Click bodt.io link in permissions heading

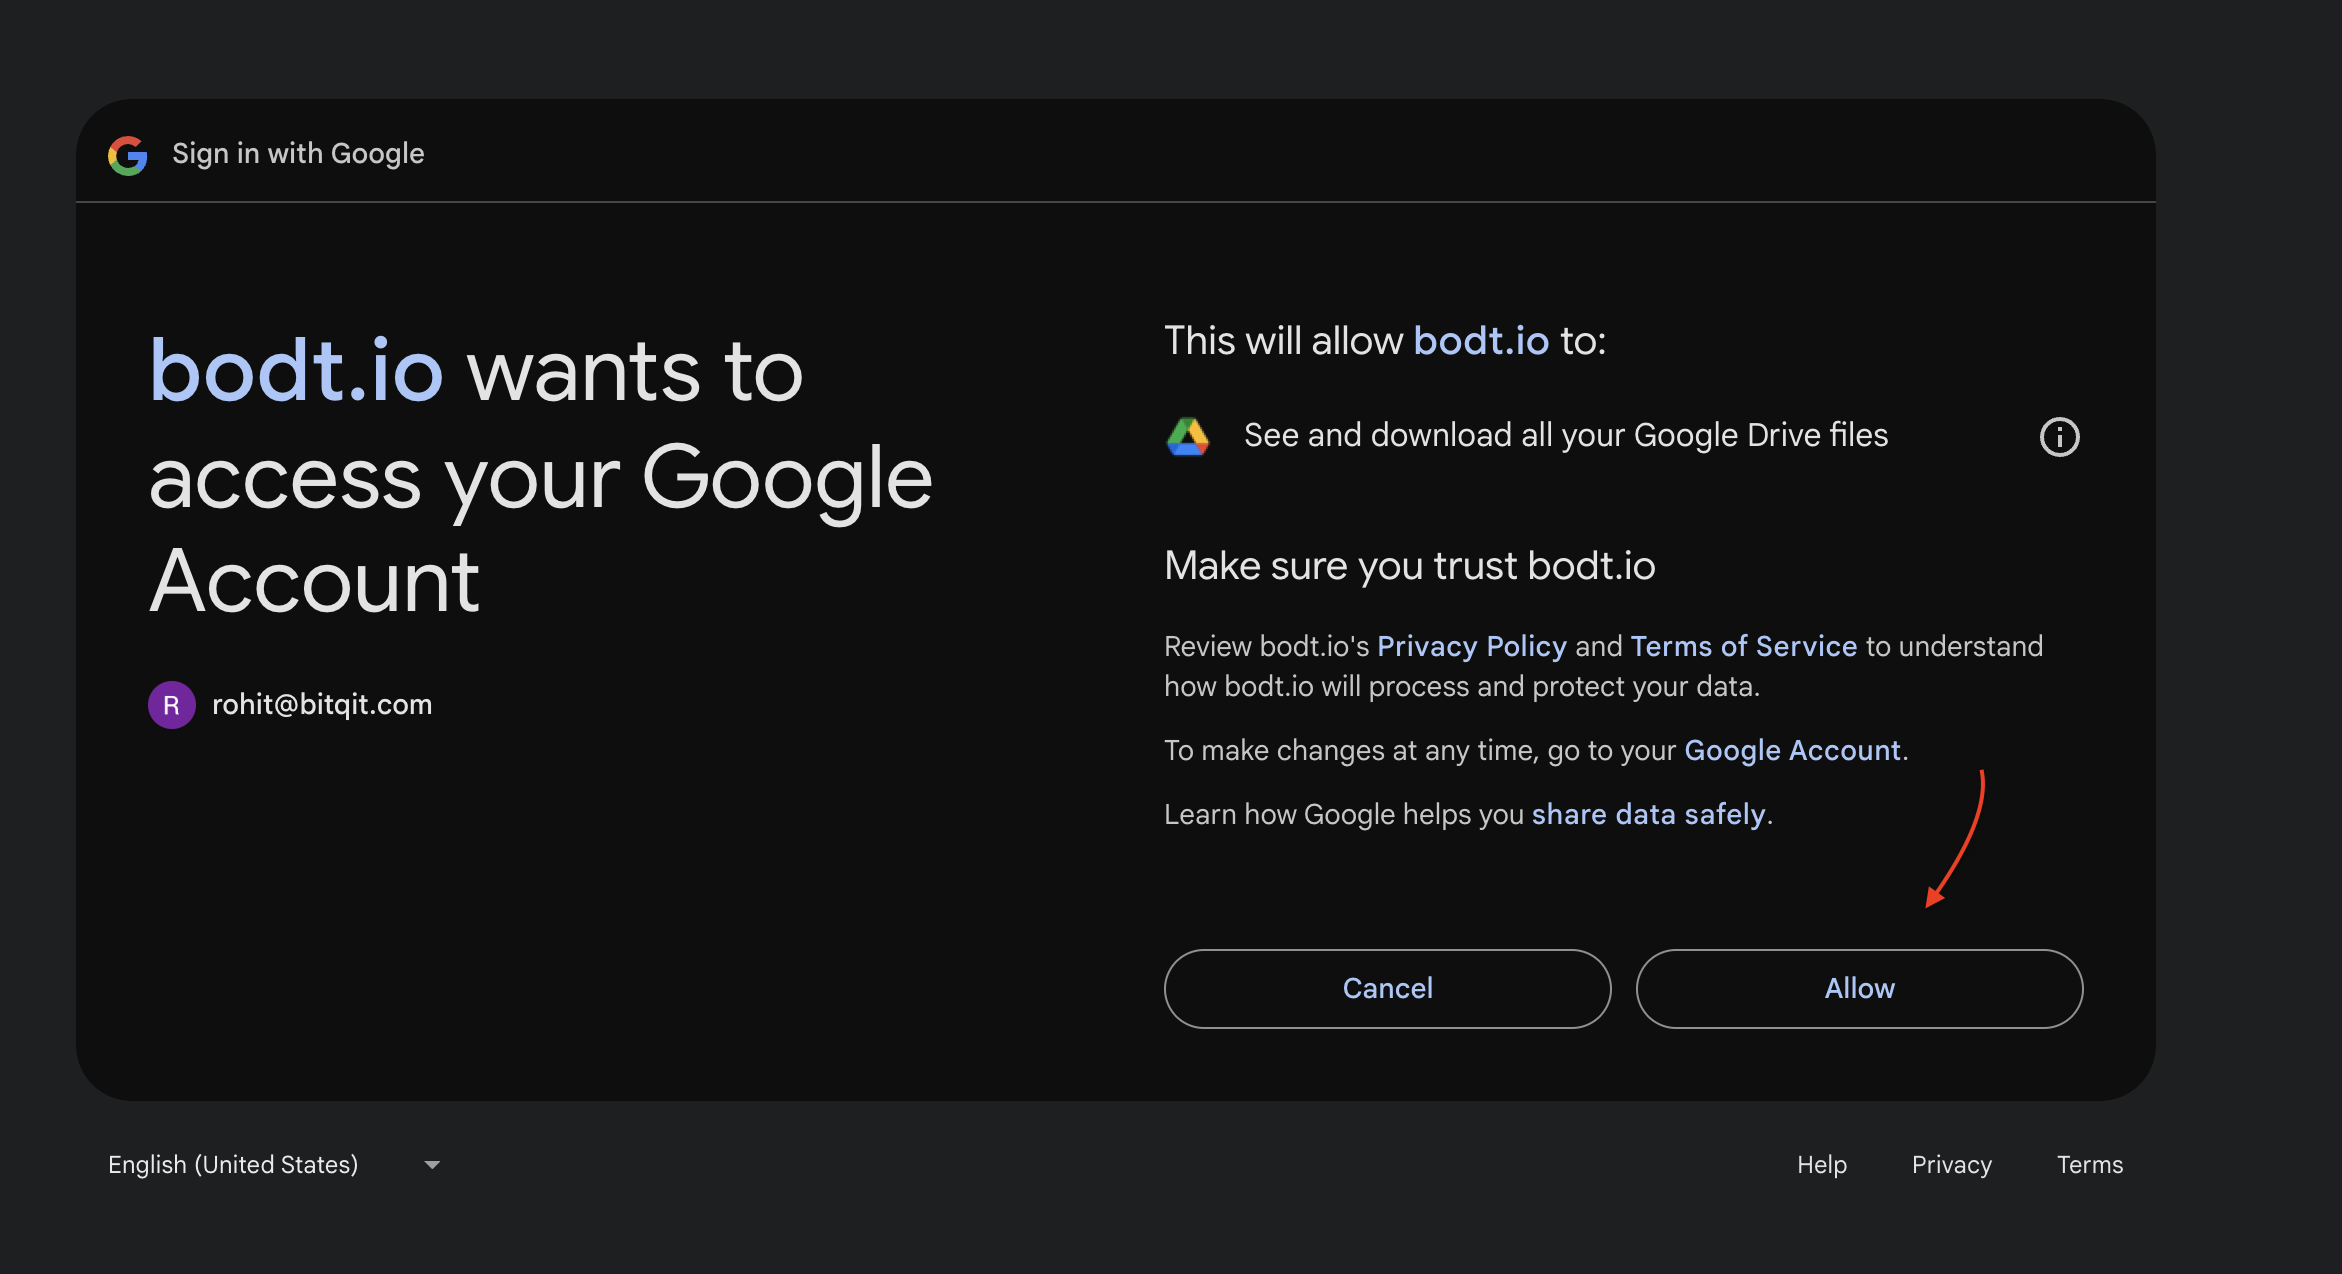tap(1481, 341)
